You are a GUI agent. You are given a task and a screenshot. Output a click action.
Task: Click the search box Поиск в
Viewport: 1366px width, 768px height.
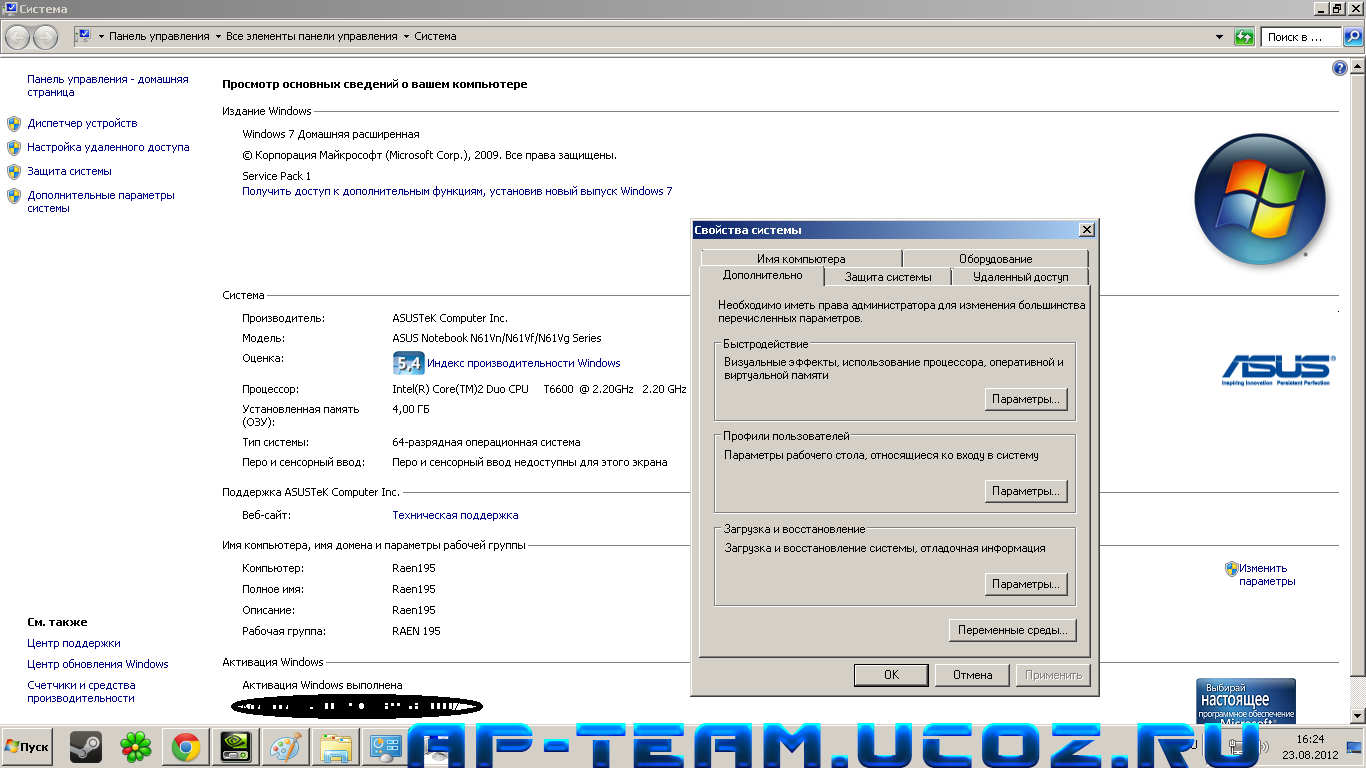tap(1301, 37)
